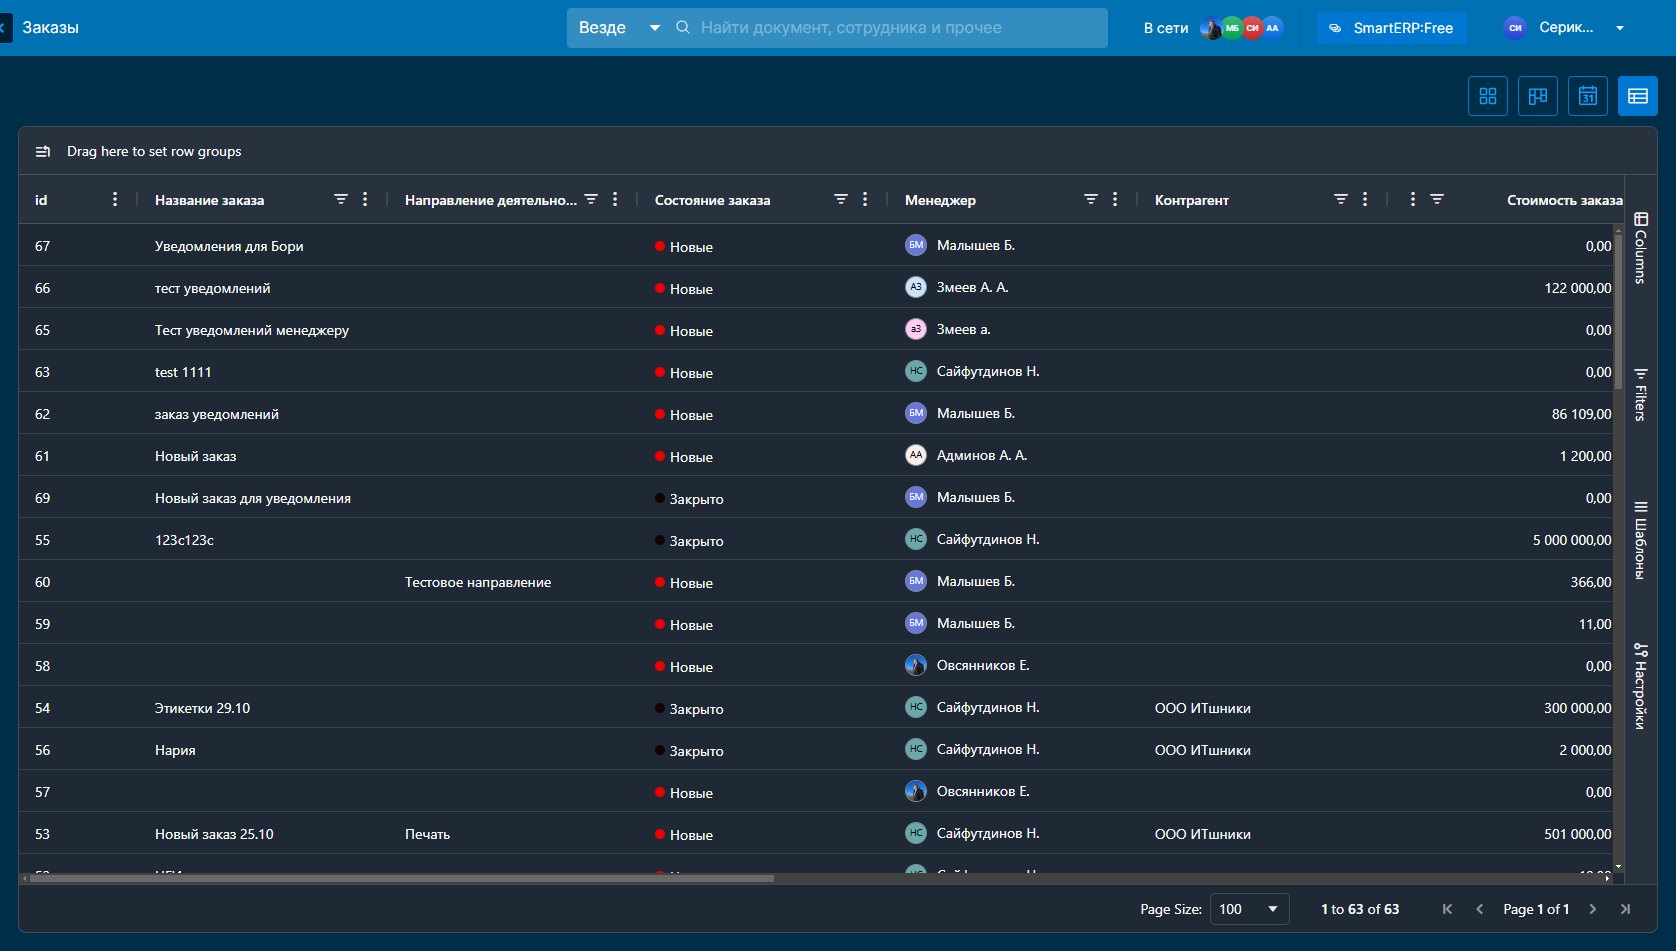1676x951 pixels.
Task: Open filter for Название заказа column
Action: [341, 199]
